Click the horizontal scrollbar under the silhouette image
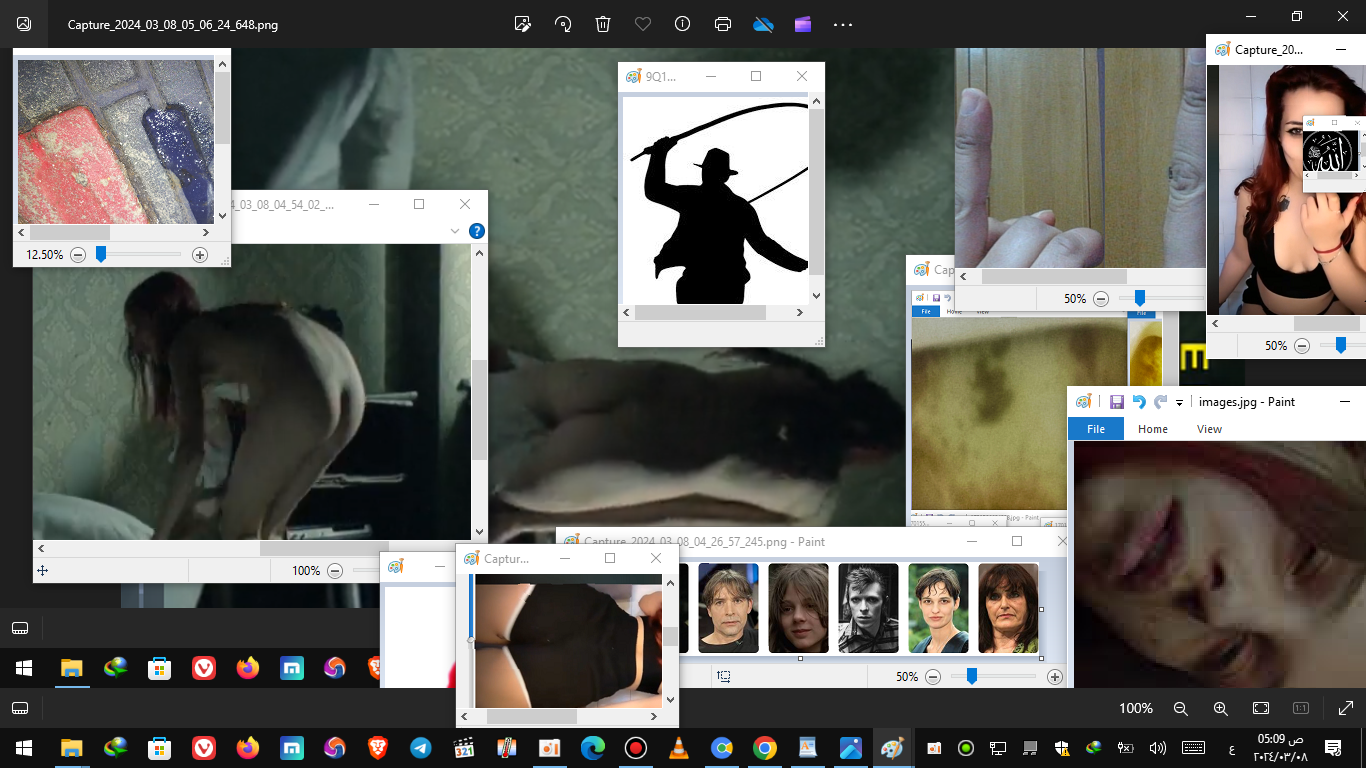This screenshot has height=768, width=1366. tap(700, 313)
